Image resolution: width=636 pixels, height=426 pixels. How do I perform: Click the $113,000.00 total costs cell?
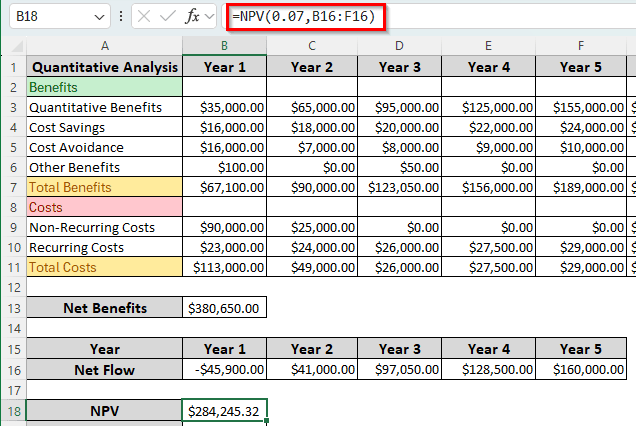[224, 267]
